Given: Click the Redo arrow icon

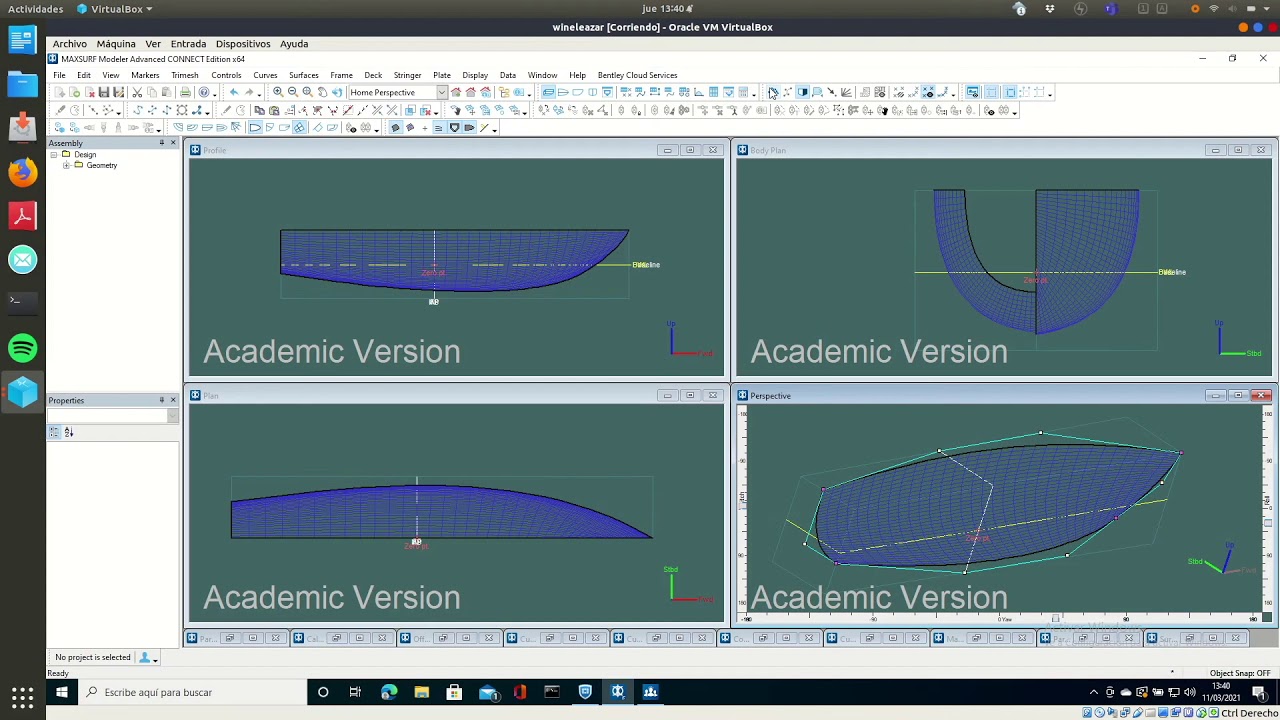Looking at the screenshot, I should pos(248,92).
